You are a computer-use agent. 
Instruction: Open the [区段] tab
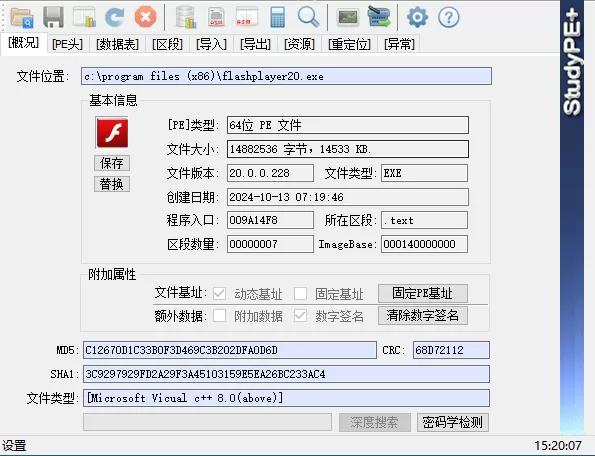tap(167, 44)
